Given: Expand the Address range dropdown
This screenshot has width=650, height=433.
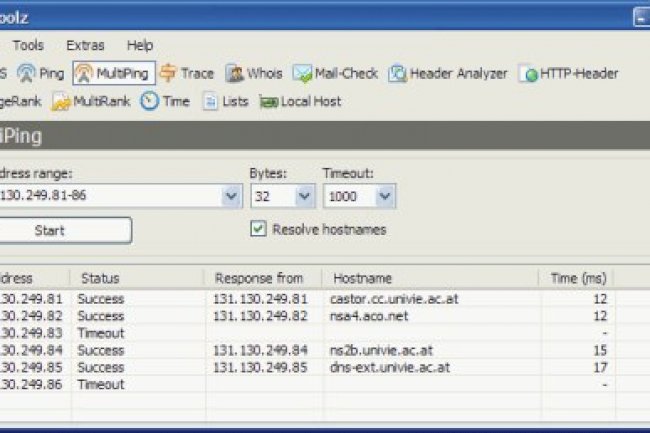Looking at the screenshot, I should [x=231, y=196].
